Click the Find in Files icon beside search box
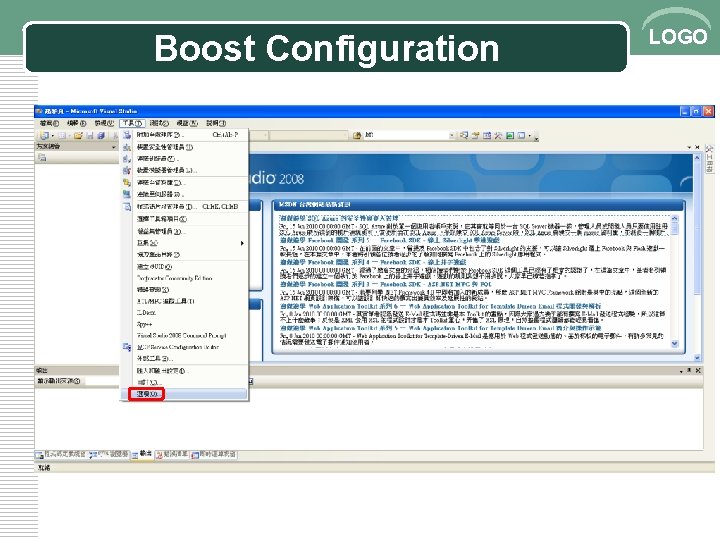720x540 pixels. [357, 135]
